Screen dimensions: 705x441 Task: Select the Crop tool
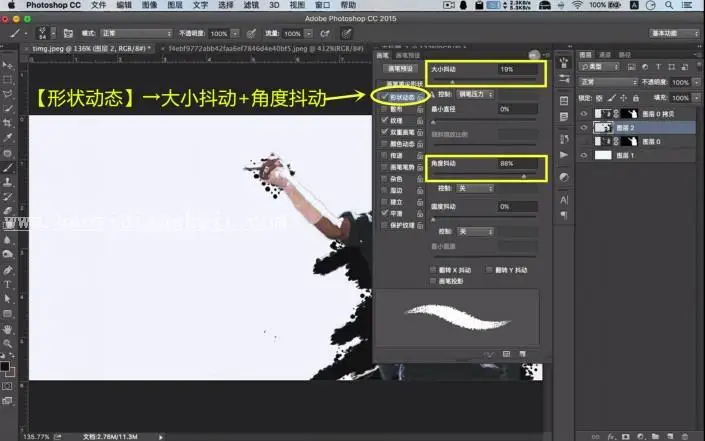click(8, 123)
